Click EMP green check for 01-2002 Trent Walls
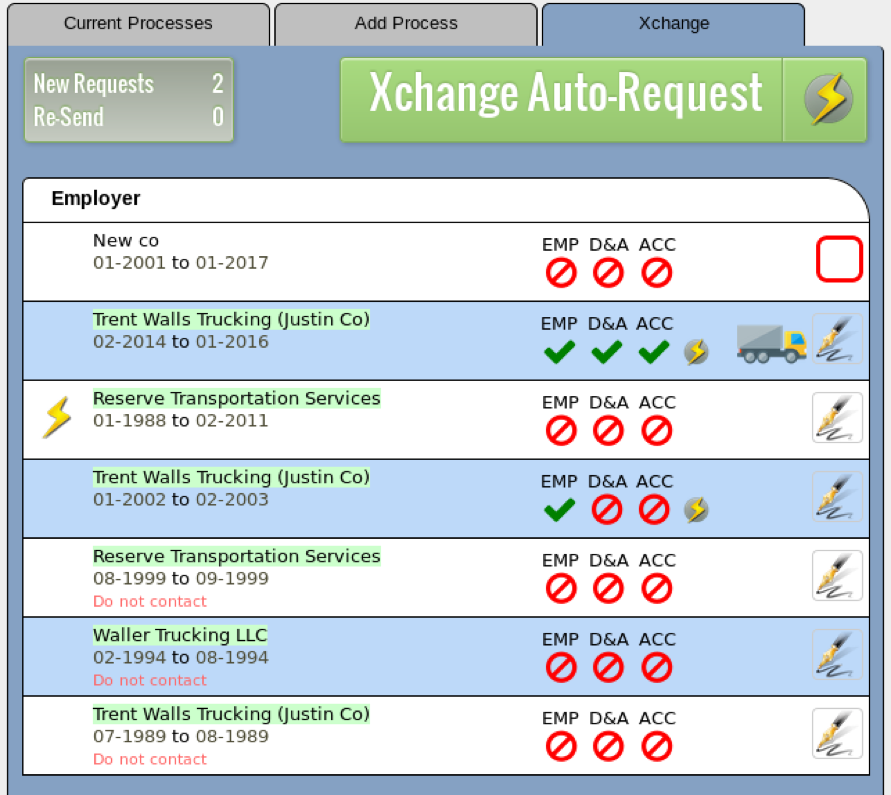 click(559, 510)
